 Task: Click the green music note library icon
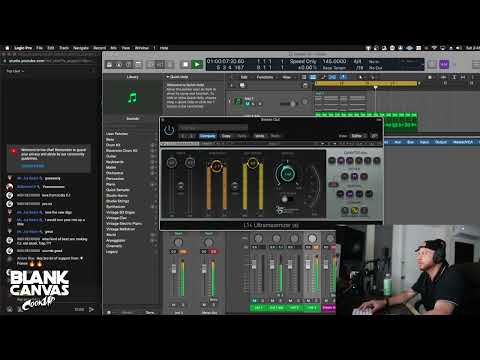click(132, 98)
